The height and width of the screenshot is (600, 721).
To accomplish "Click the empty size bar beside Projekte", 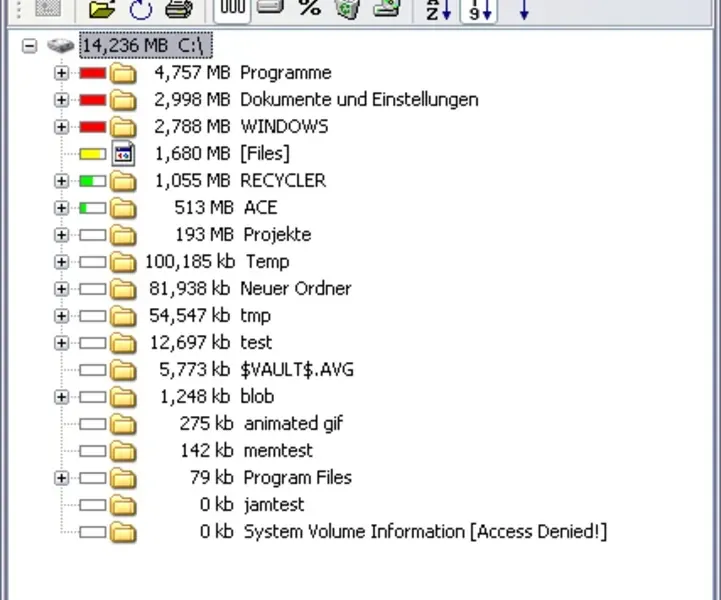I will point(92,235).
